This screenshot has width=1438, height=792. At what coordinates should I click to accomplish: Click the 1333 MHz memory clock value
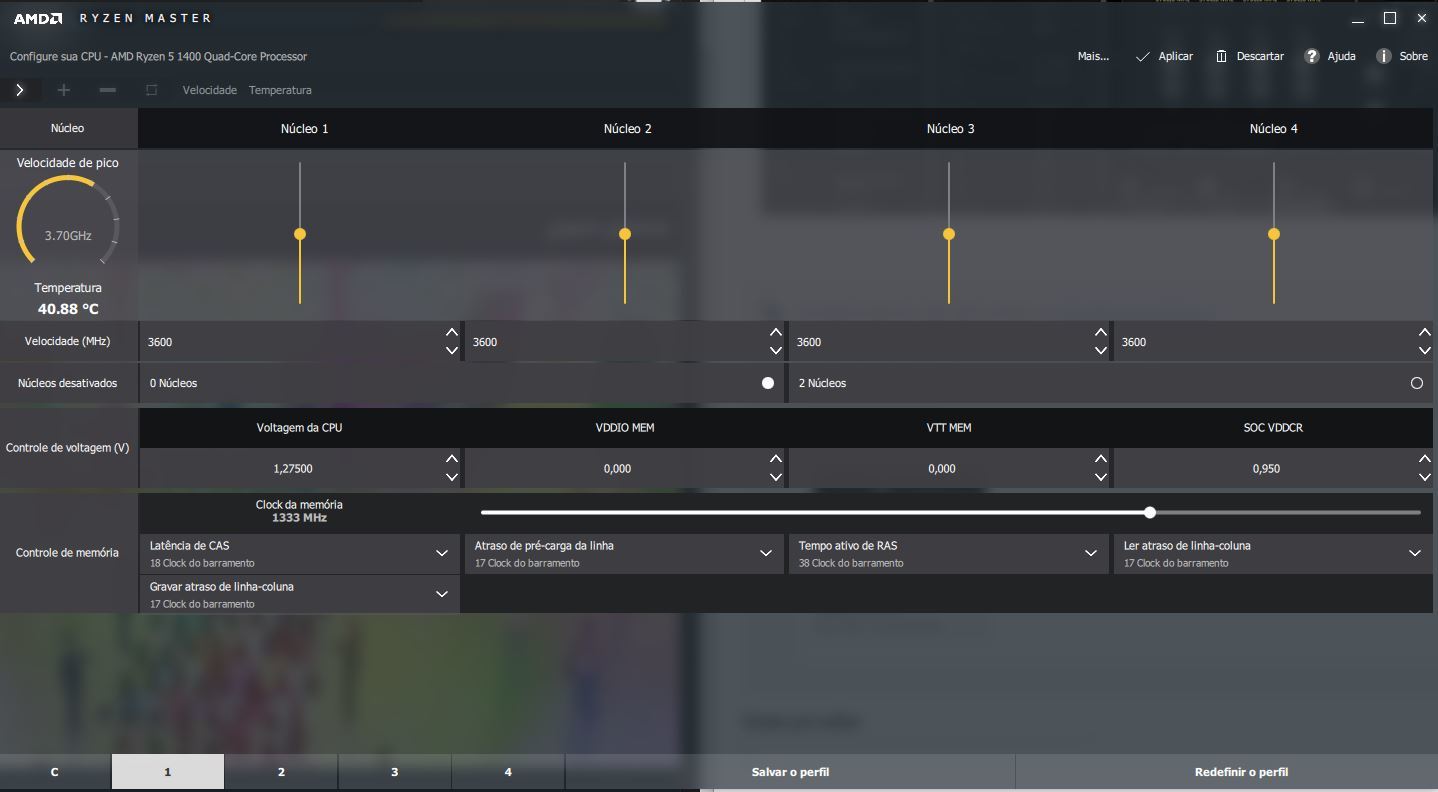click(299, 518)
